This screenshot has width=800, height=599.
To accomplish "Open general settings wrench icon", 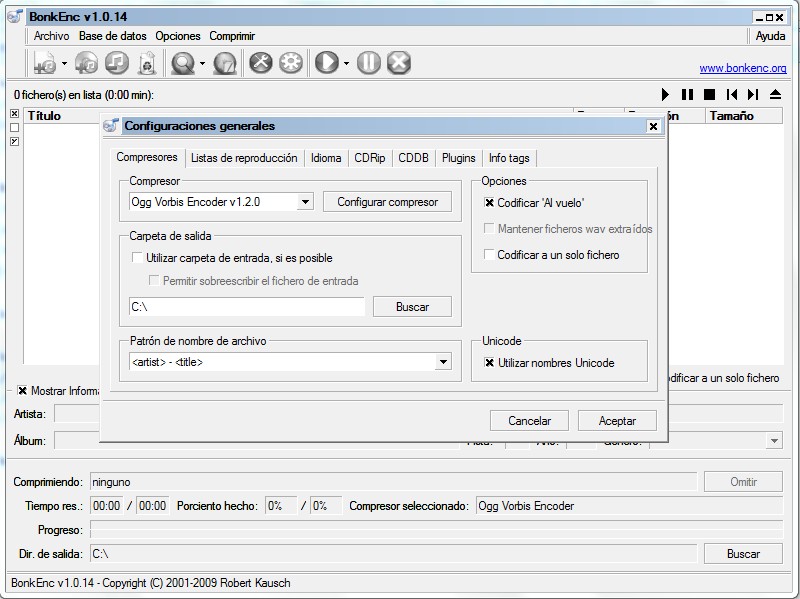I will (x=261, y=63).
